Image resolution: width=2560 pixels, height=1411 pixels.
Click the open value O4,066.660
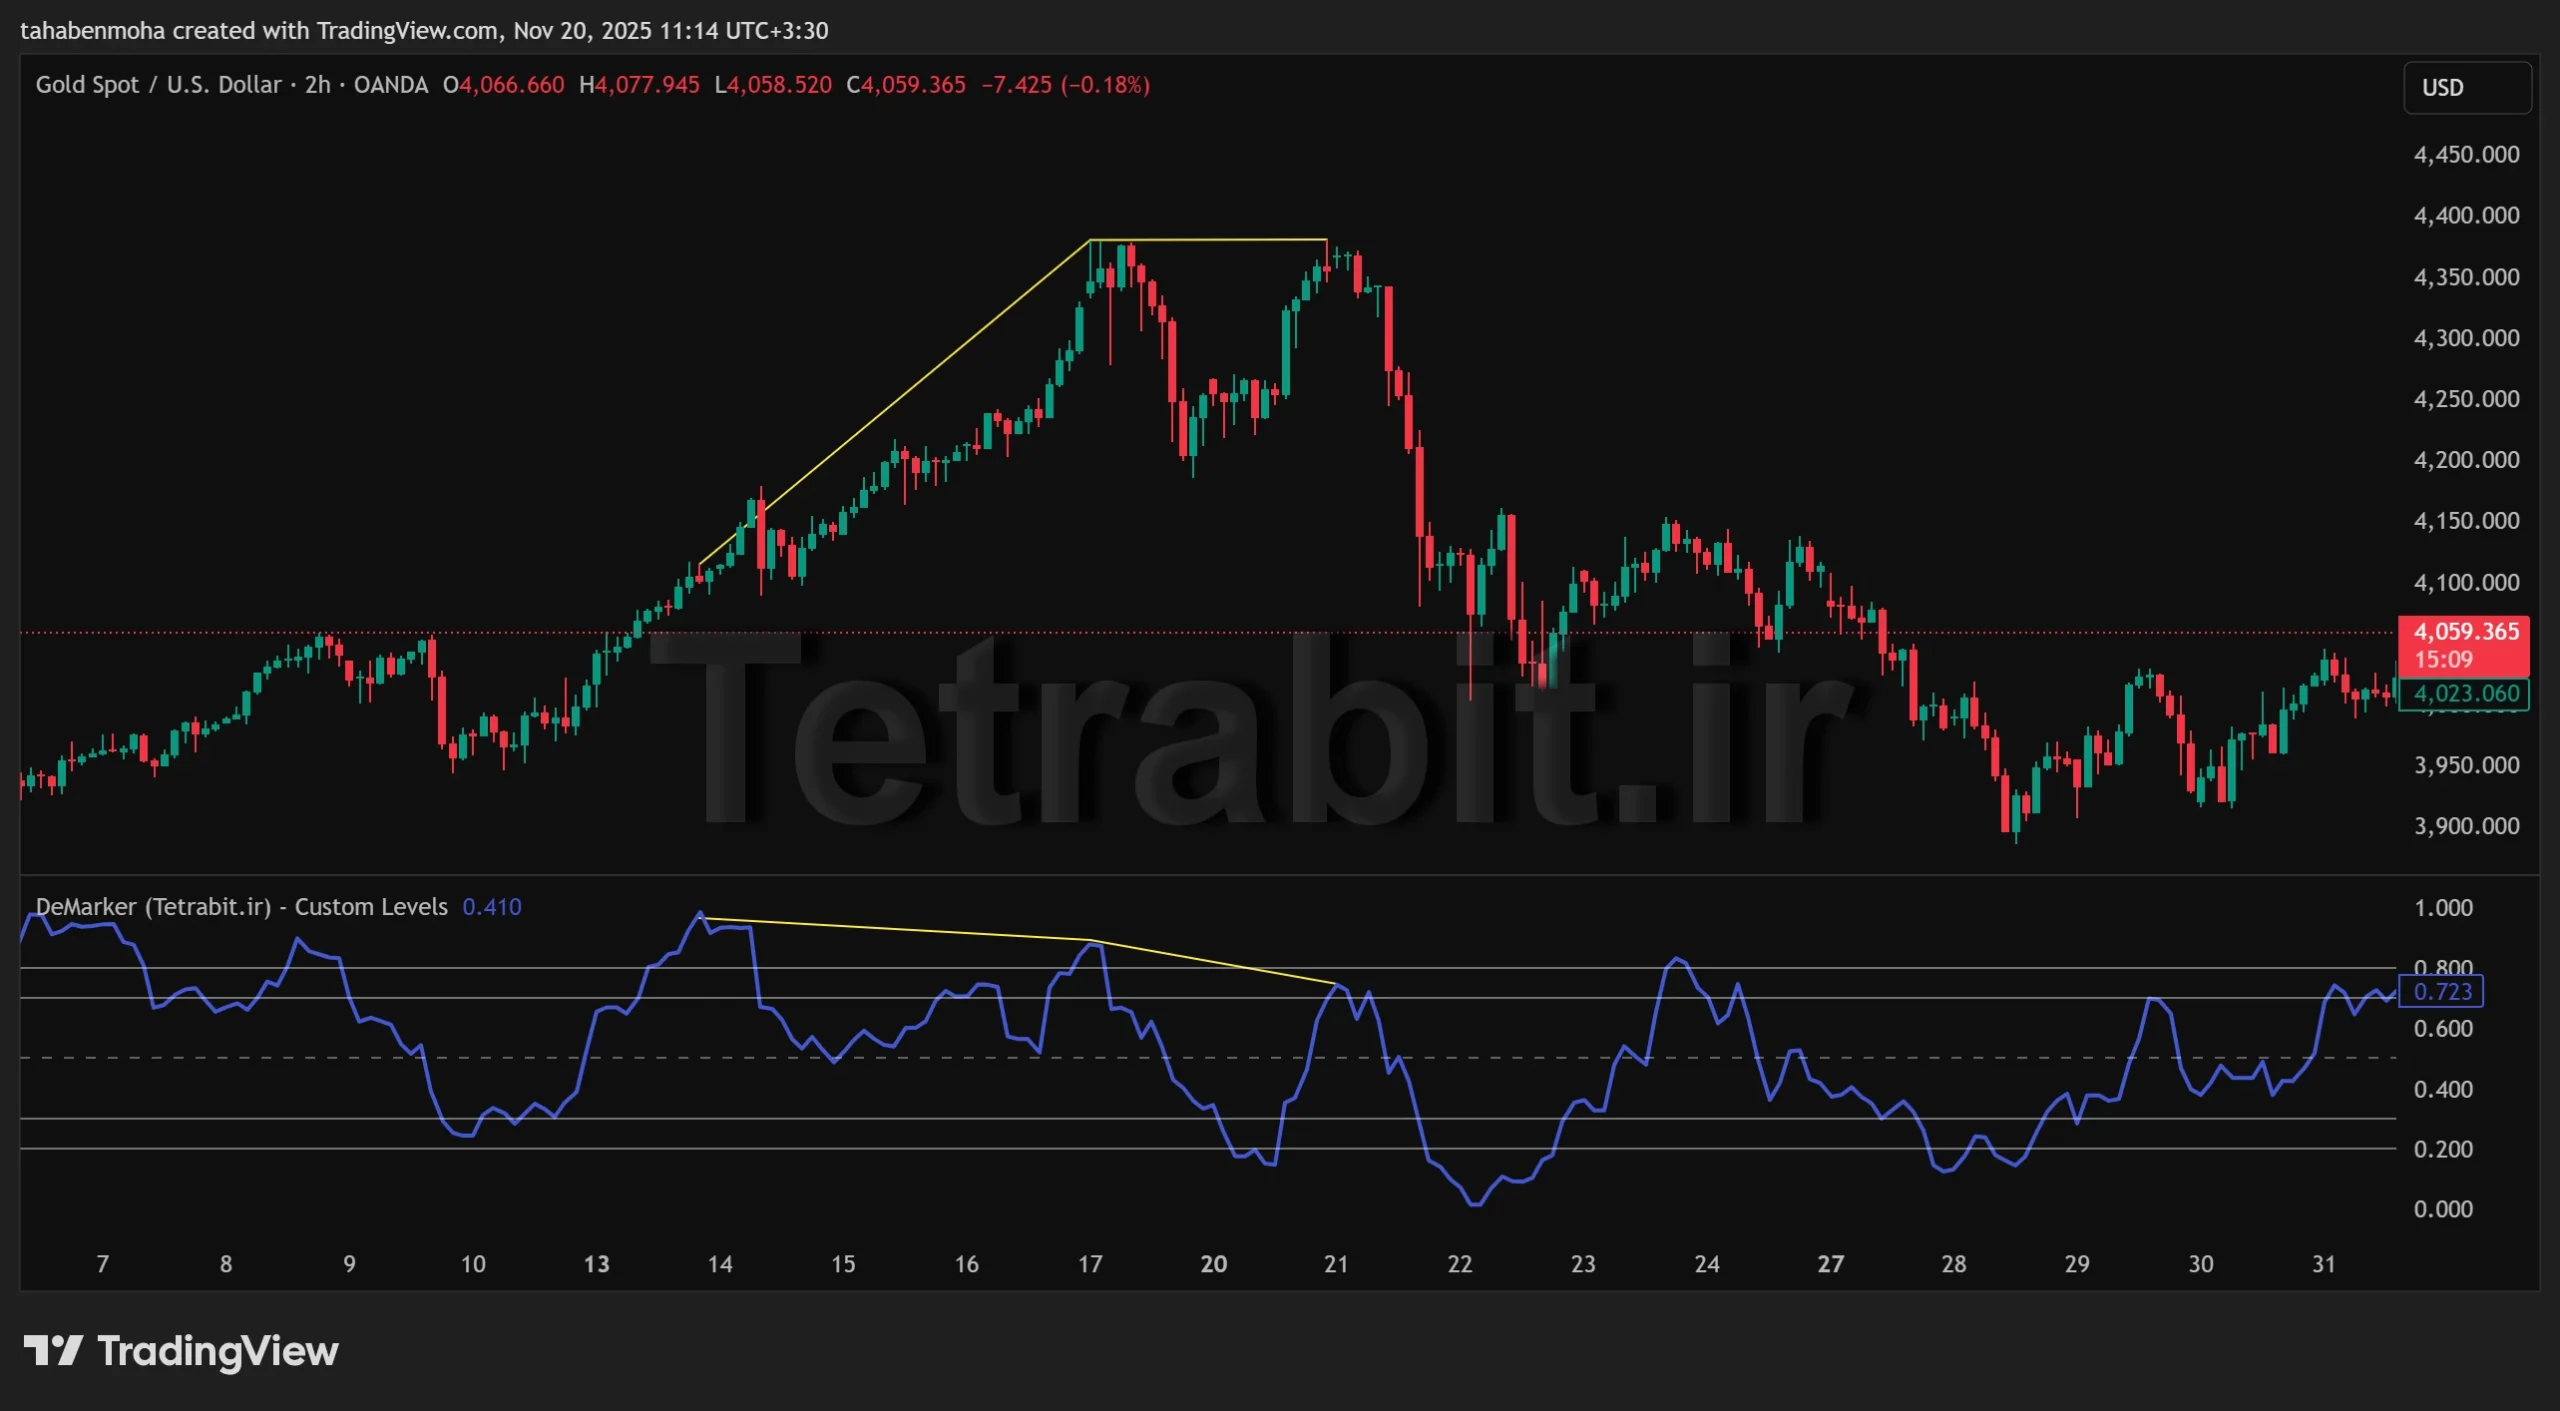tap(504, 85)
